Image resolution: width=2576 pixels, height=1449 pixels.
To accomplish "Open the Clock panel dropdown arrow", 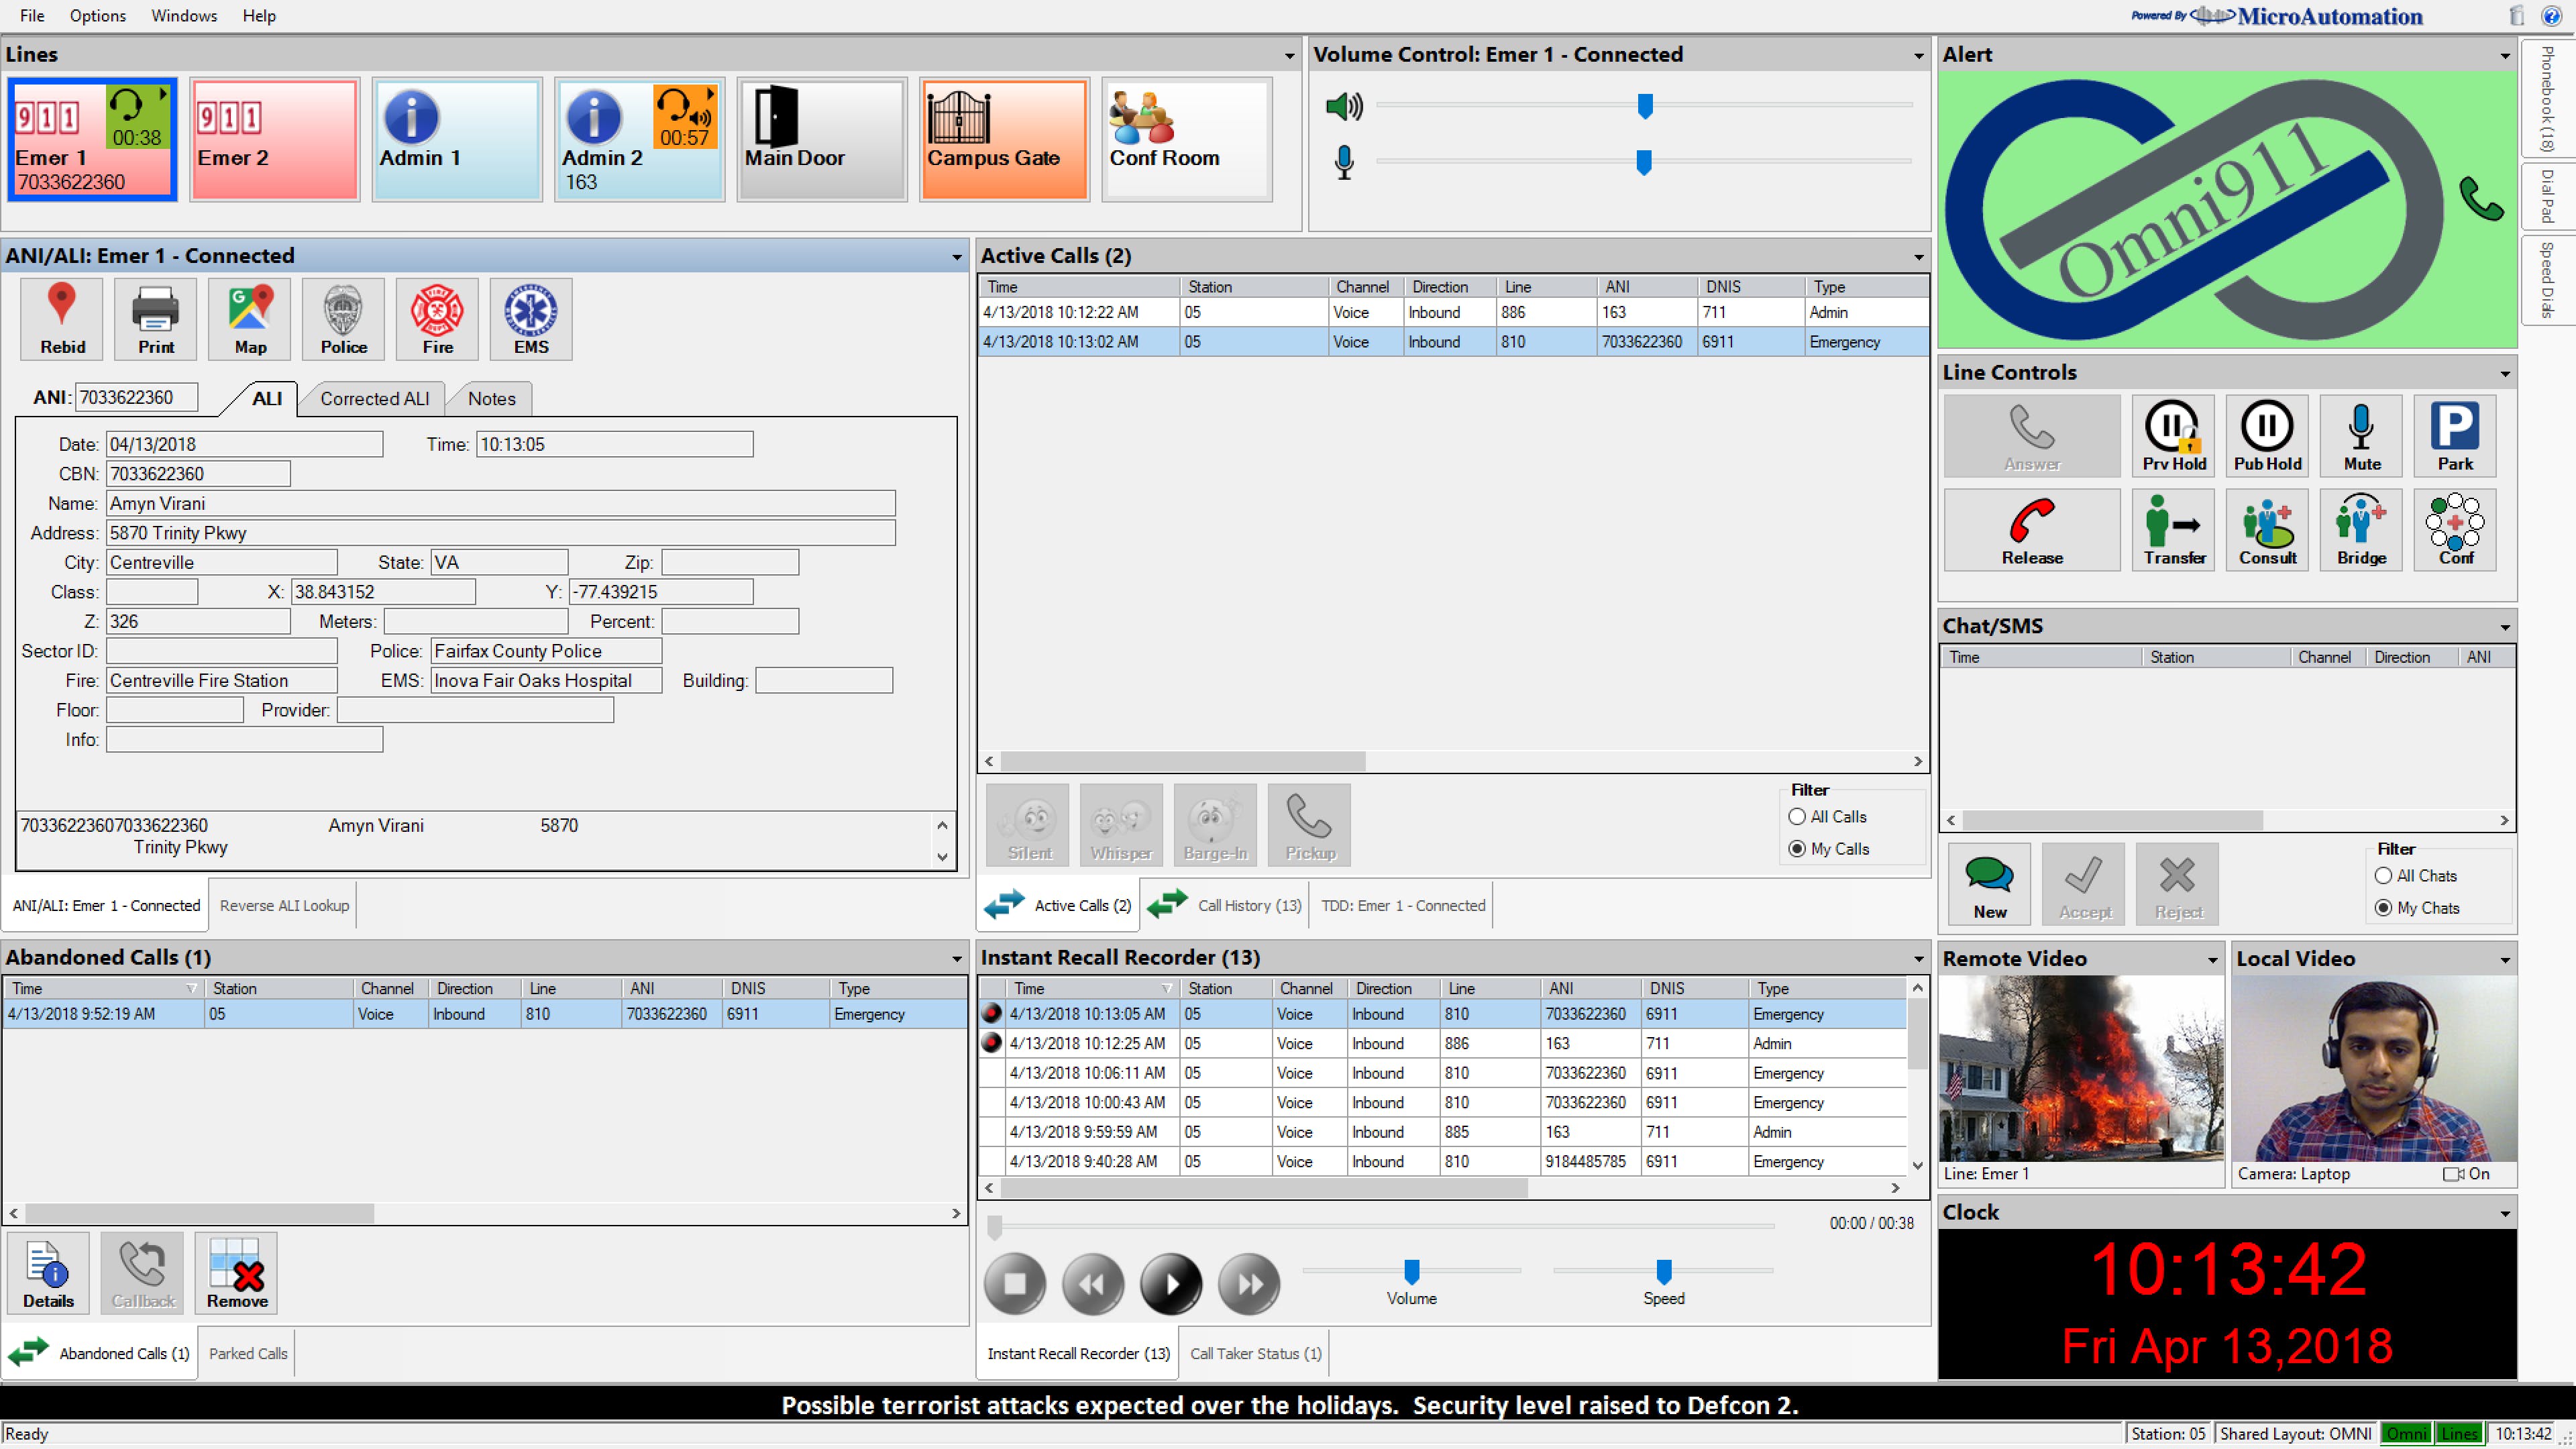I will point(2505,1213).
